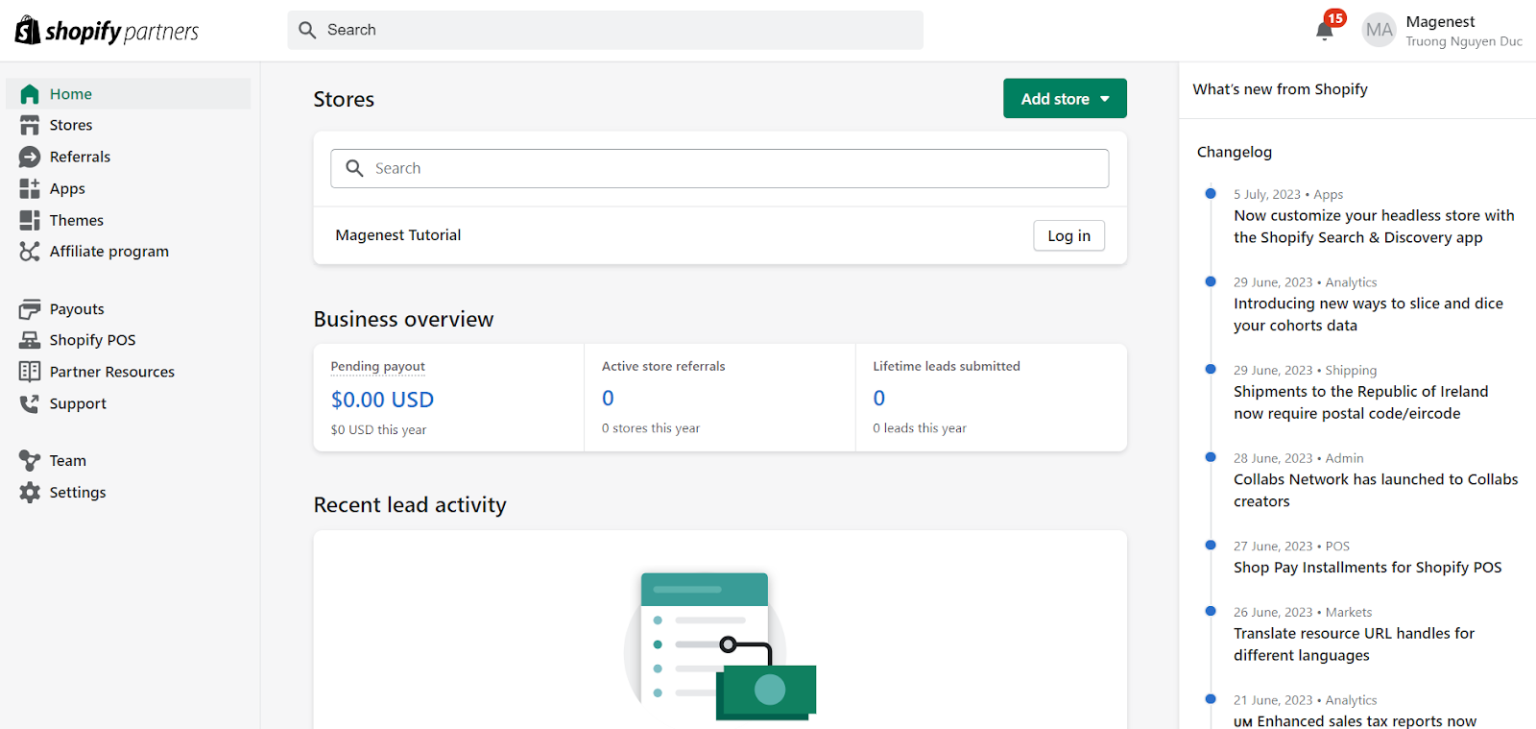1536x729 pixels.
Task: Select the Settings entry in the sidebar
Action: [x=77, y=492]
